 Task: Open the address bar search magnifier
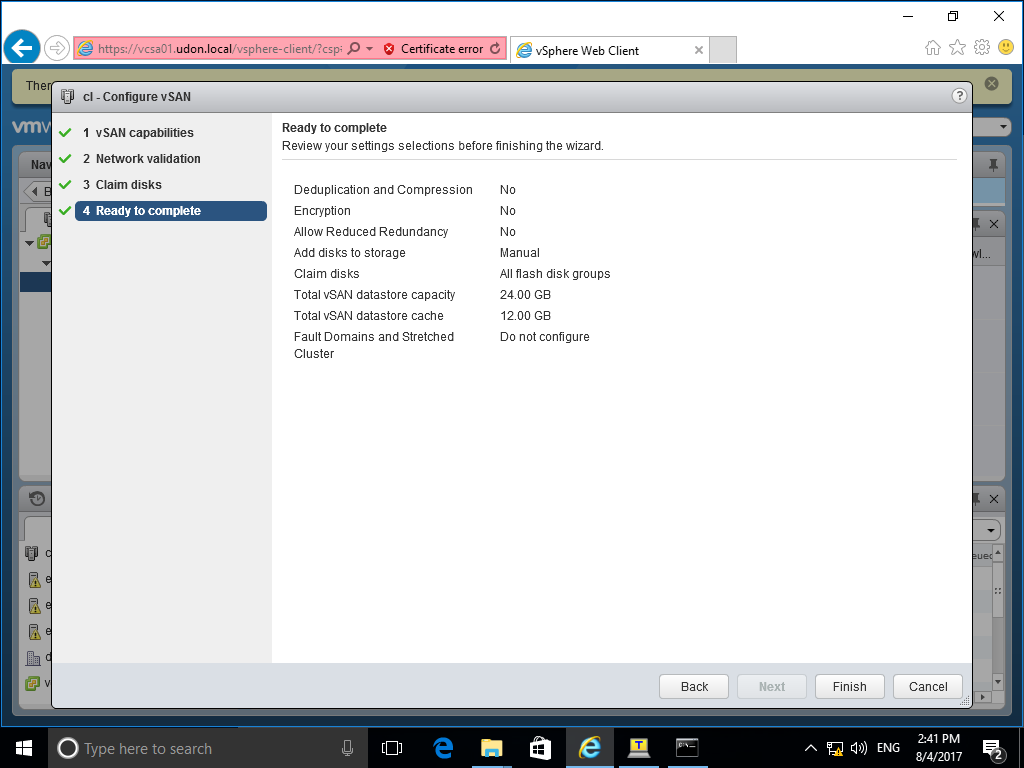click(354, 48)
